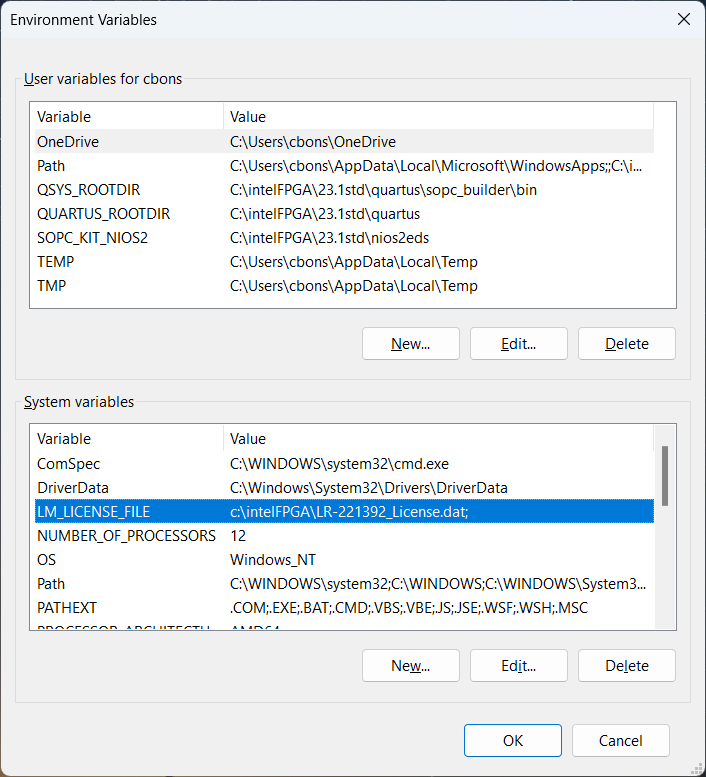Screen dimensions: 706x777
Task: Close the Environment Variables dialog
Action: point(684,19)
